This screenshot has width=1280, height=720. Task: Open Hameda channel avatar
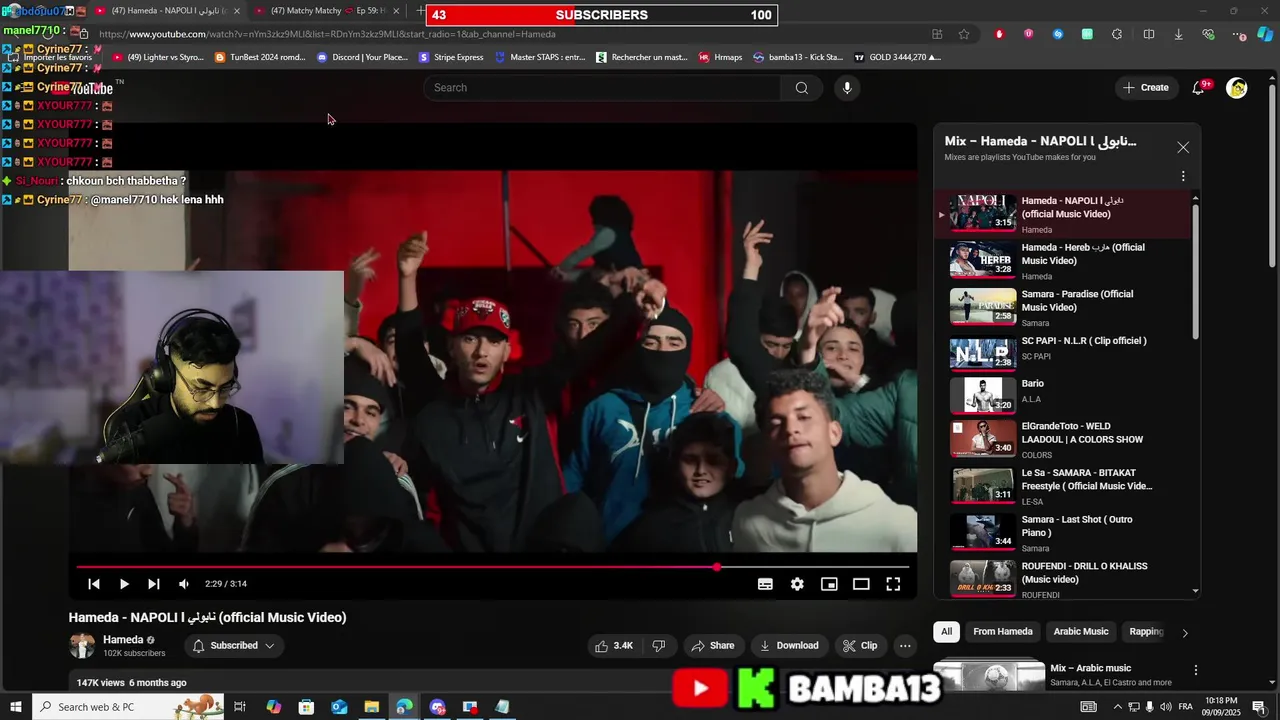click(82, 646)
